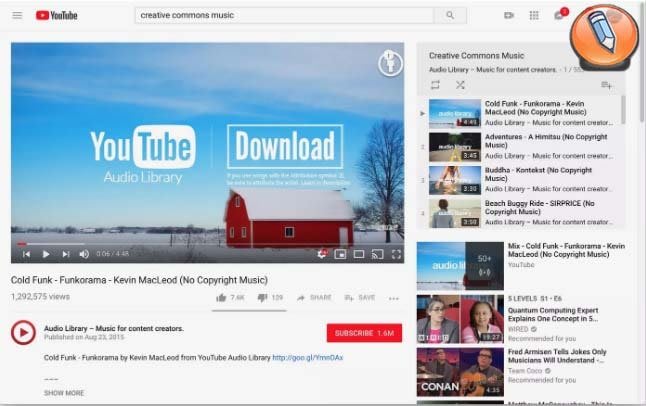Click the WIRED channel name
This screenshot has height=406, width=646.
[x=518, y=329]
